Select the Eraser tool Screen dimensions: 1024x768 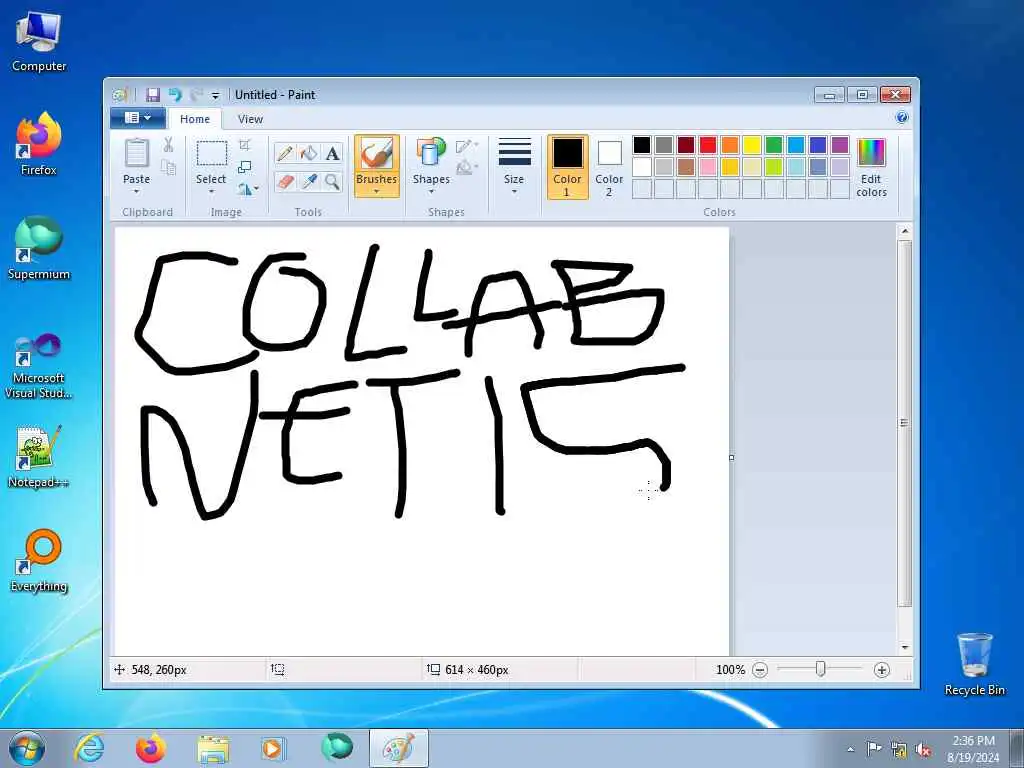coord(285,181)
